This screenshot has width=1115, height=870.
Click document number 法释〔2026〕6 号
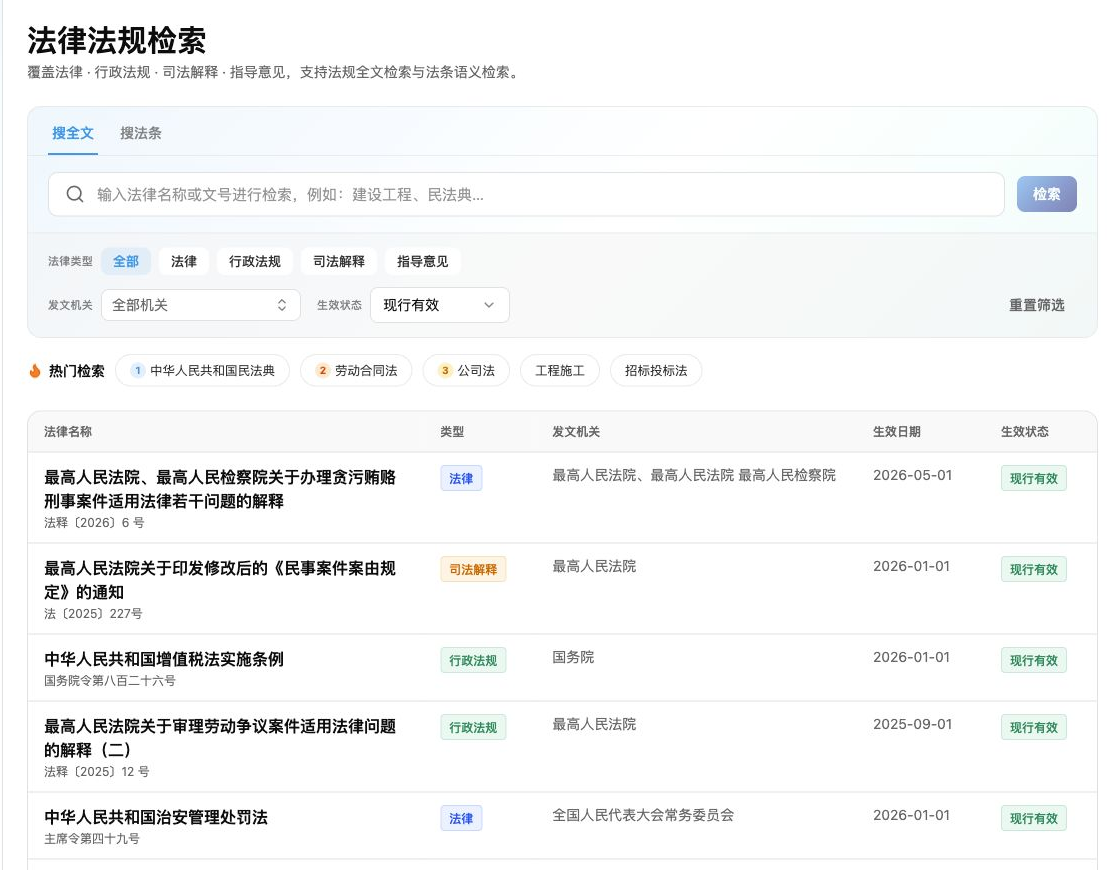94,523
